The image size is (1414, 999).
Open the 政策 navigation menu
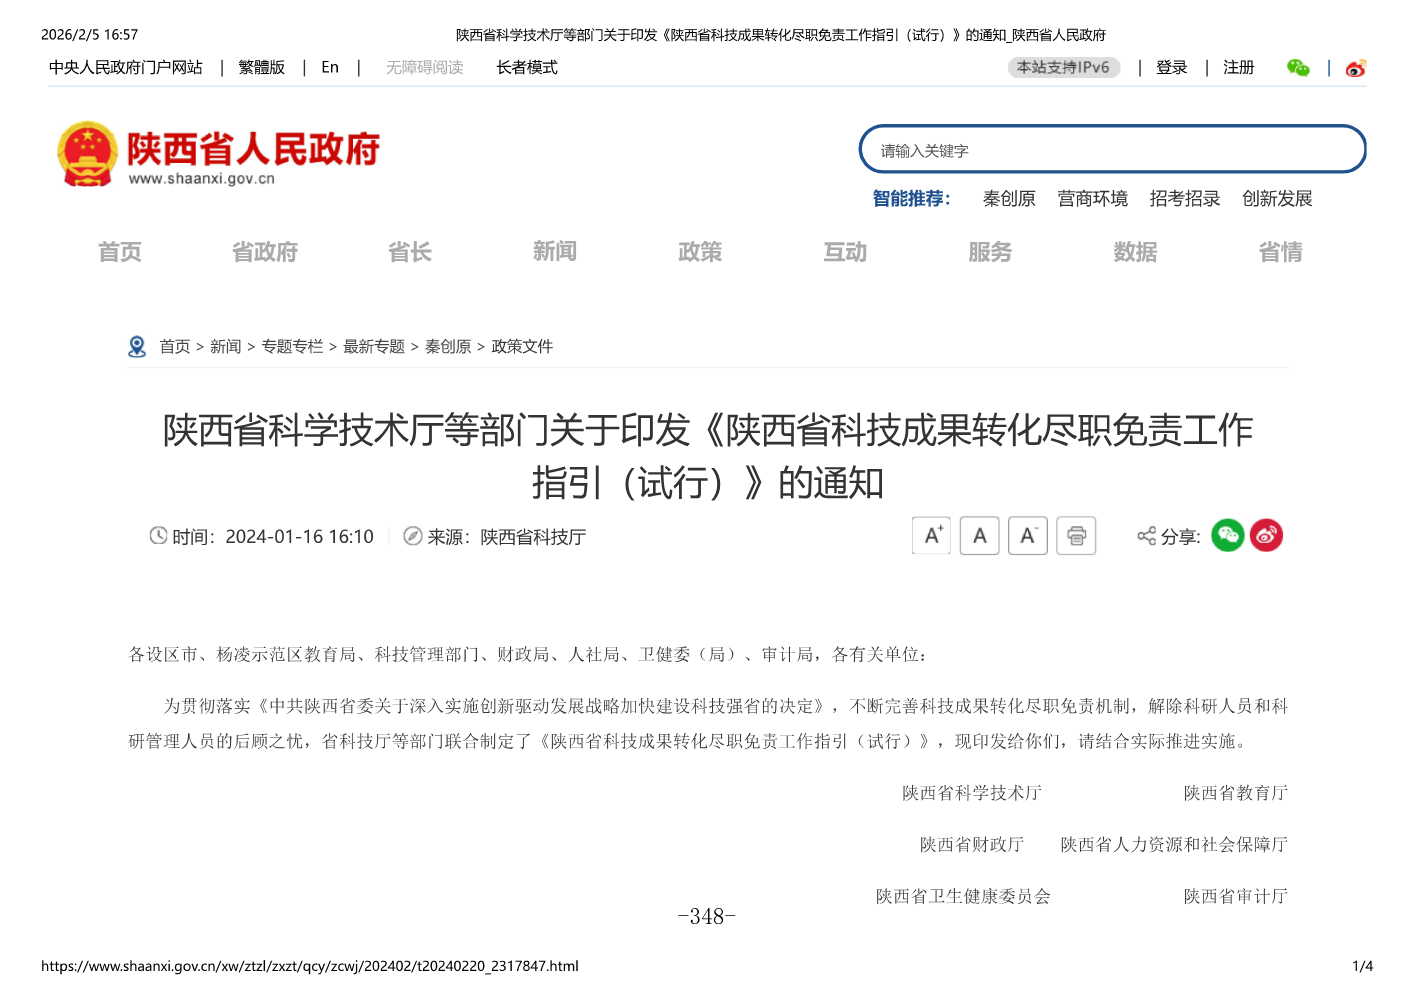coord(700,252)
